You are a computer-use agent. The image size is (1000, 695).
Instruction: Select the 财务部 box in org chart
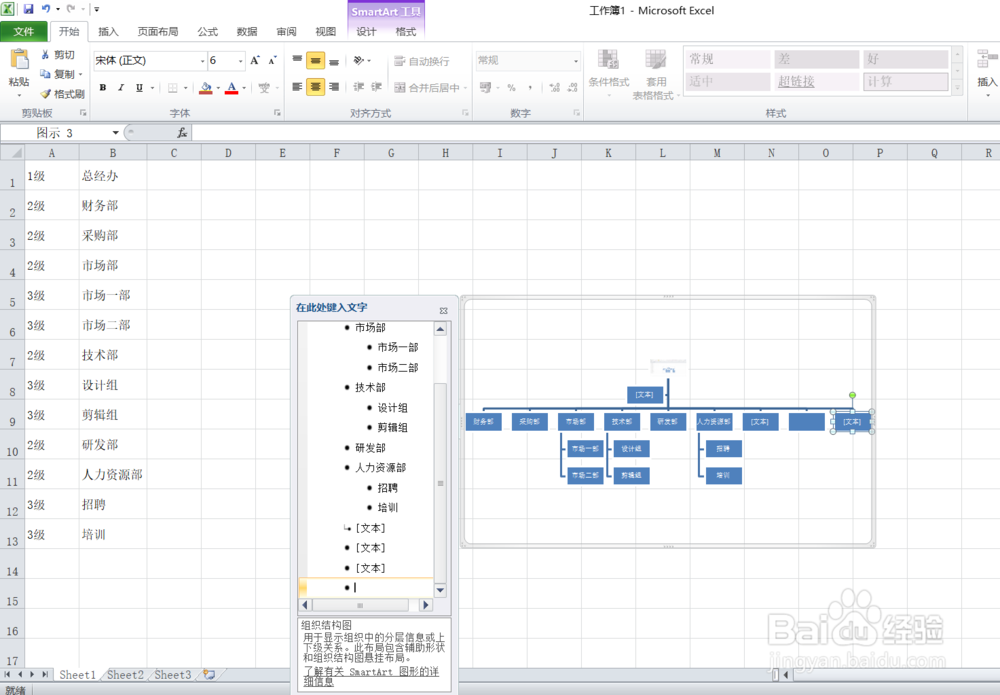coord(483,421)
